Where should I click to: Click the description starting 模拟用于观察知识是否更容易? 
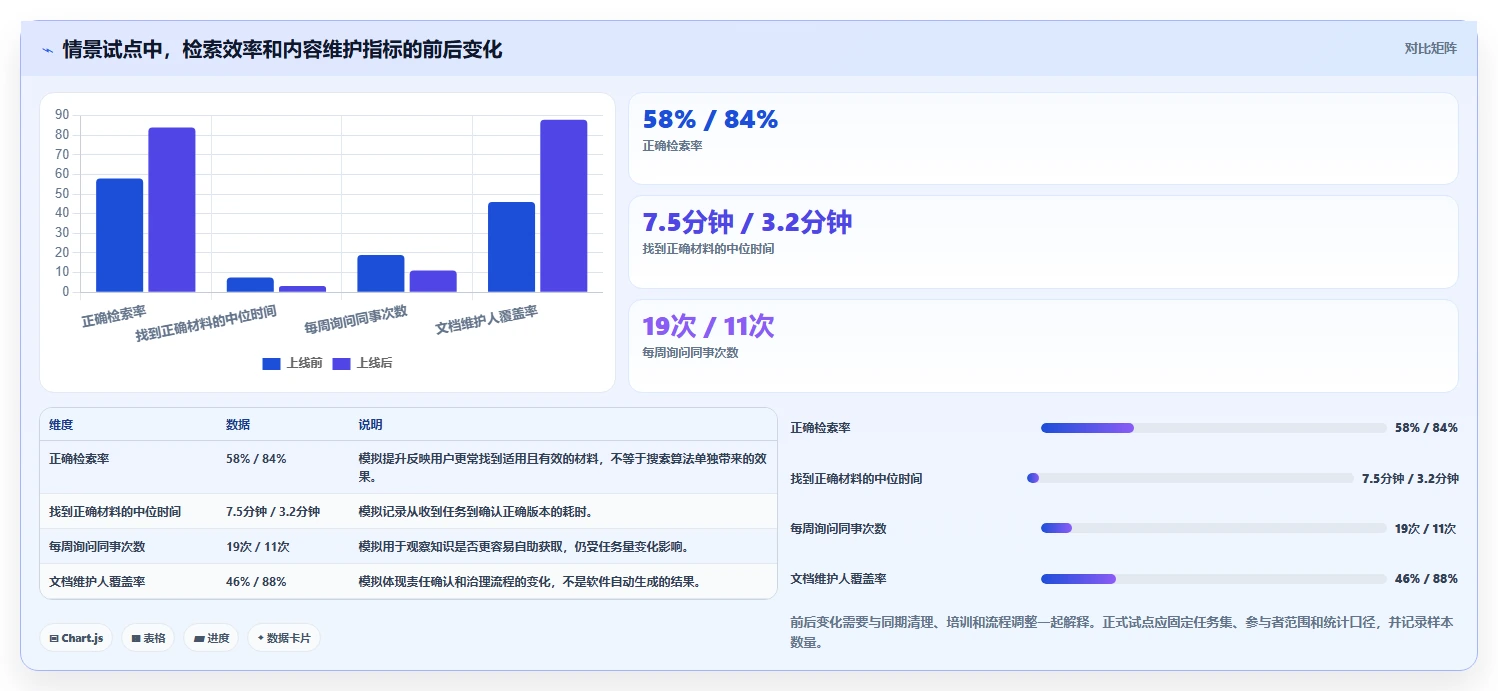click(524, 547)
